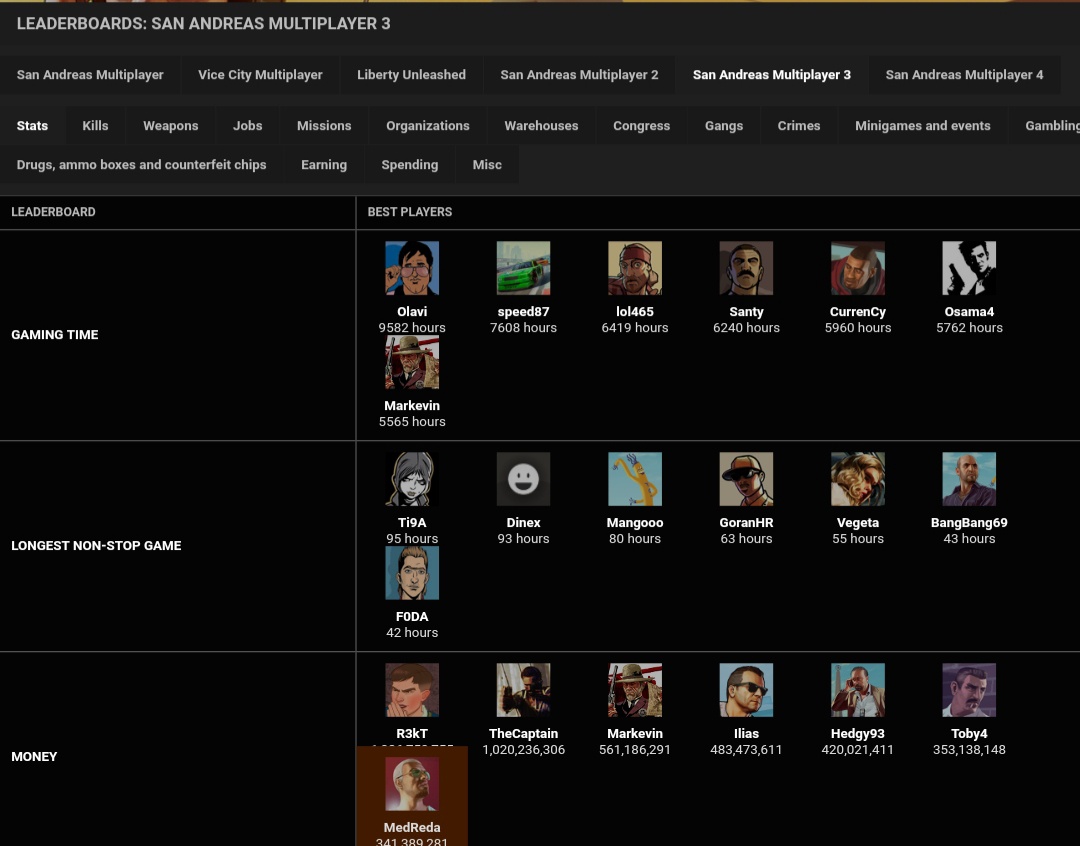This screenshot has width=1080, height=846.
Task: Click Markevin's avatar in Money row
Action: 635,690
